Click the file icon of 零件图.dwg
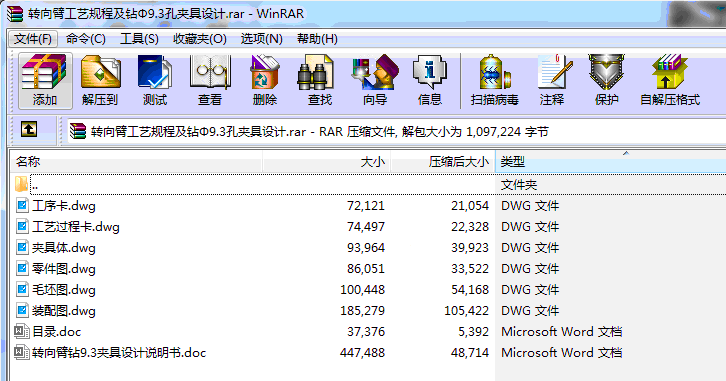The height and width of the screenshot is (381, 726). coord(22,269)
